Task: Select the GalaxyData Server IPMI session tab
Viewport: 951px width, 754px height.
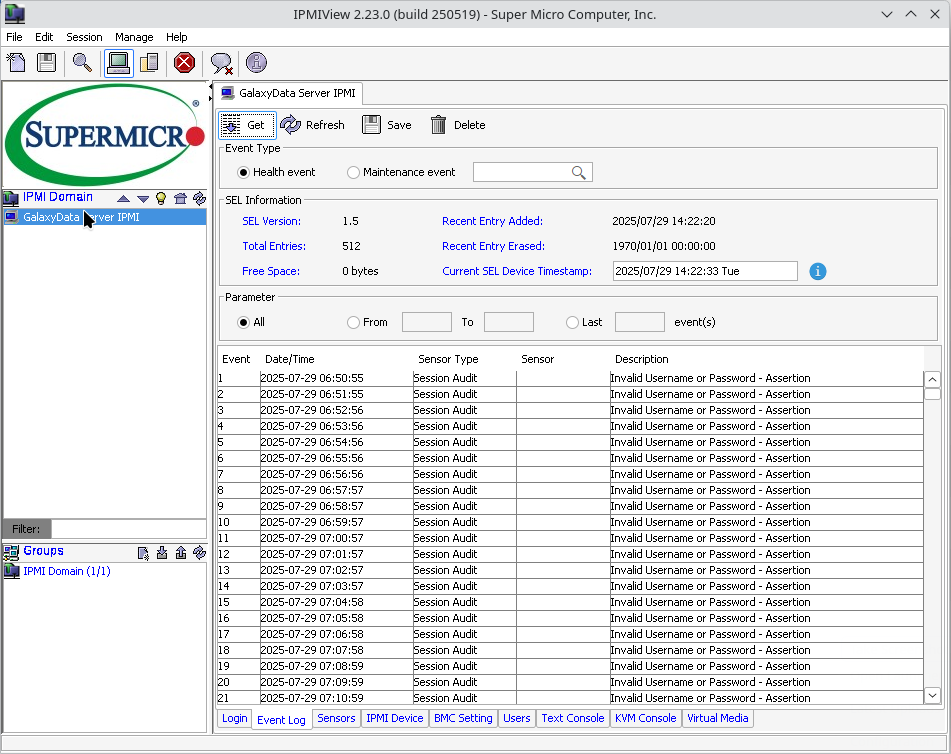Action: (x=289, y=93)
